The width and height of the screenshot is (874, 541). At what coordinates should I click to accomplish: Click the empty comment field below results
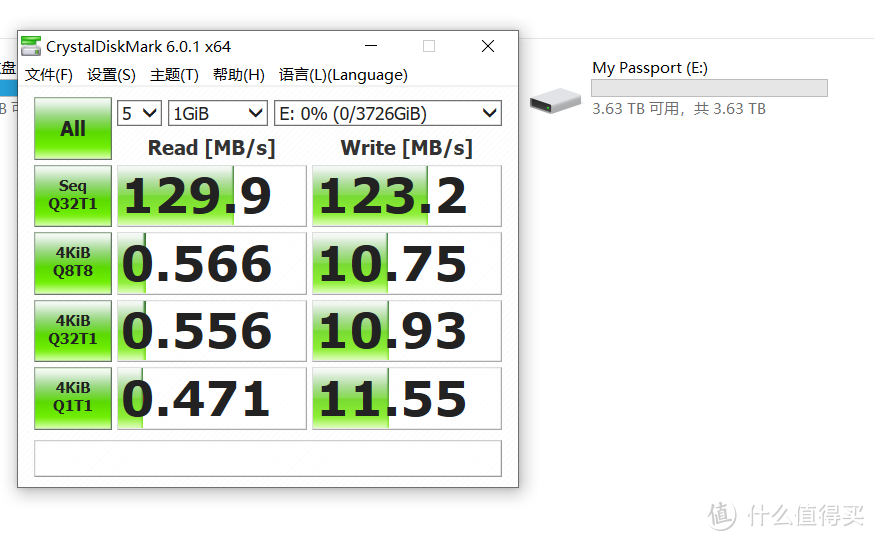point(268,459)
